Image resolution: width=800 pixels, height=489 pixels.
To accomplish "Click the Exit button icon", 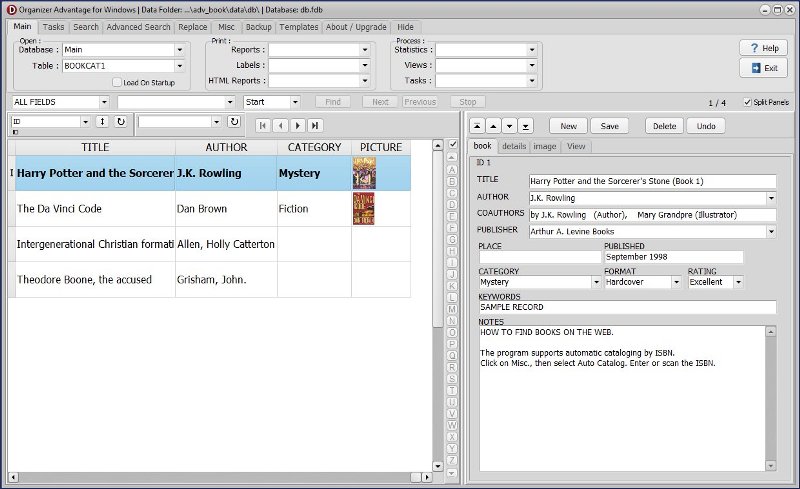I will tap(756, 68).
